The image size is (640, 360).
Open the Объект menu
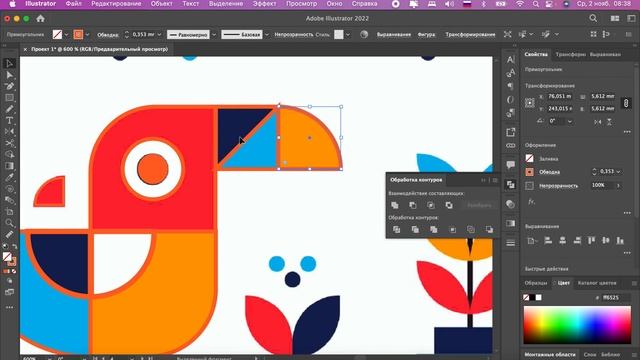[x=161, y=4]
